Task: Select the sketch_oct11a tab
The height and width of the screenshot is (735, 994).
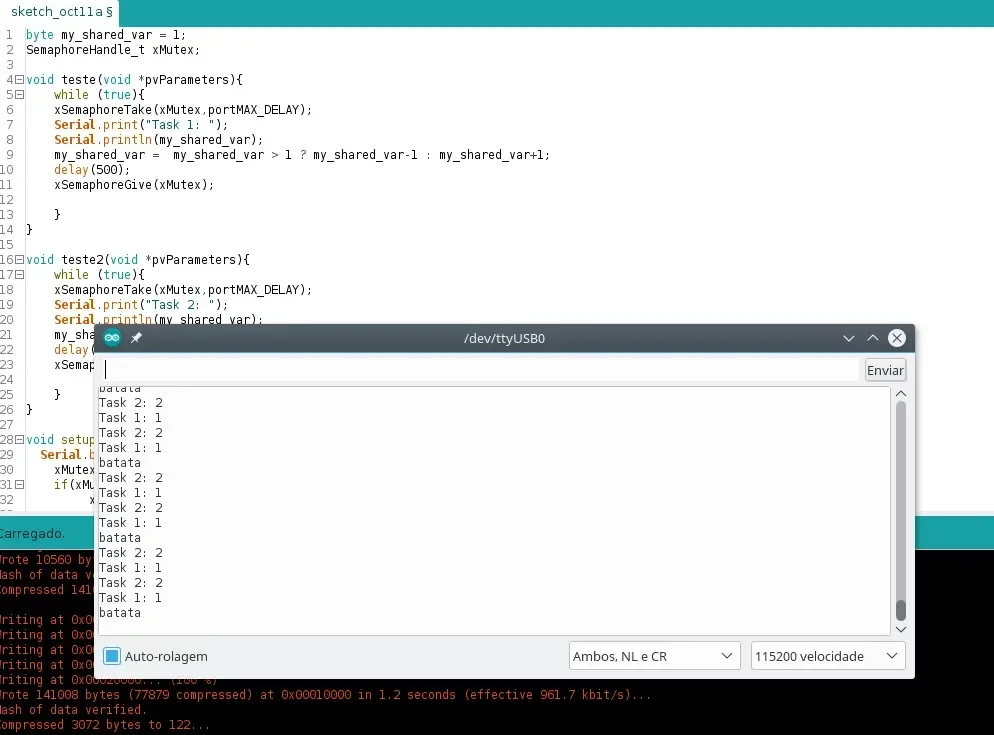Action: pos(61,11)
